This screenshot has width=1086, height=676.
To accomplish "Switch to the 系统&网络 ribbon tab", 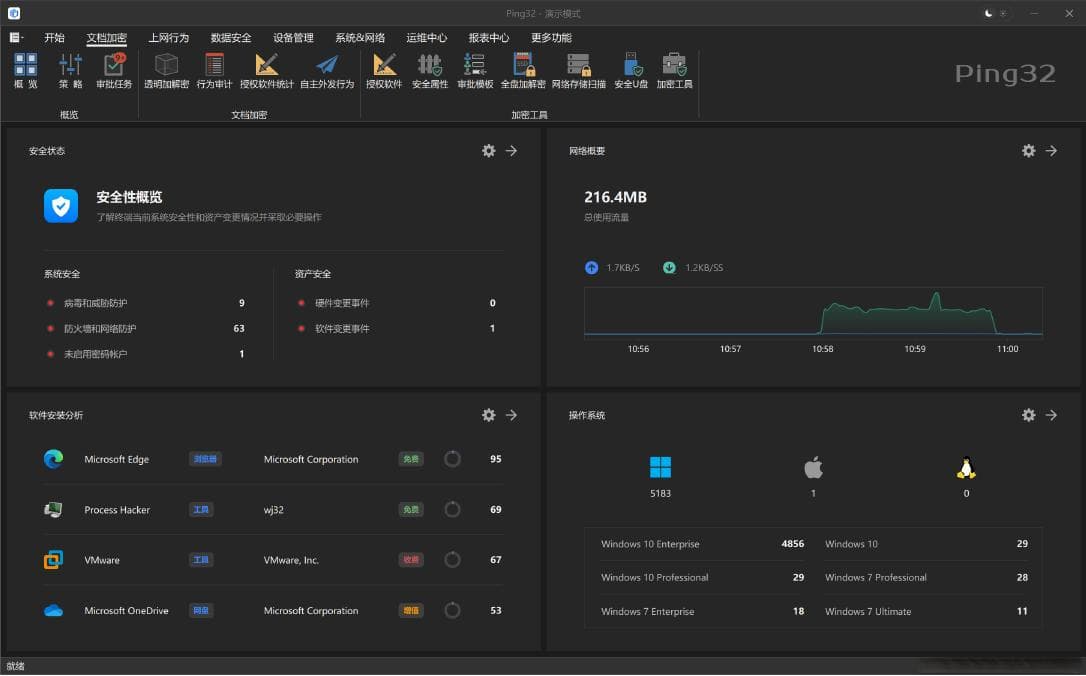I will pos(359,37).
